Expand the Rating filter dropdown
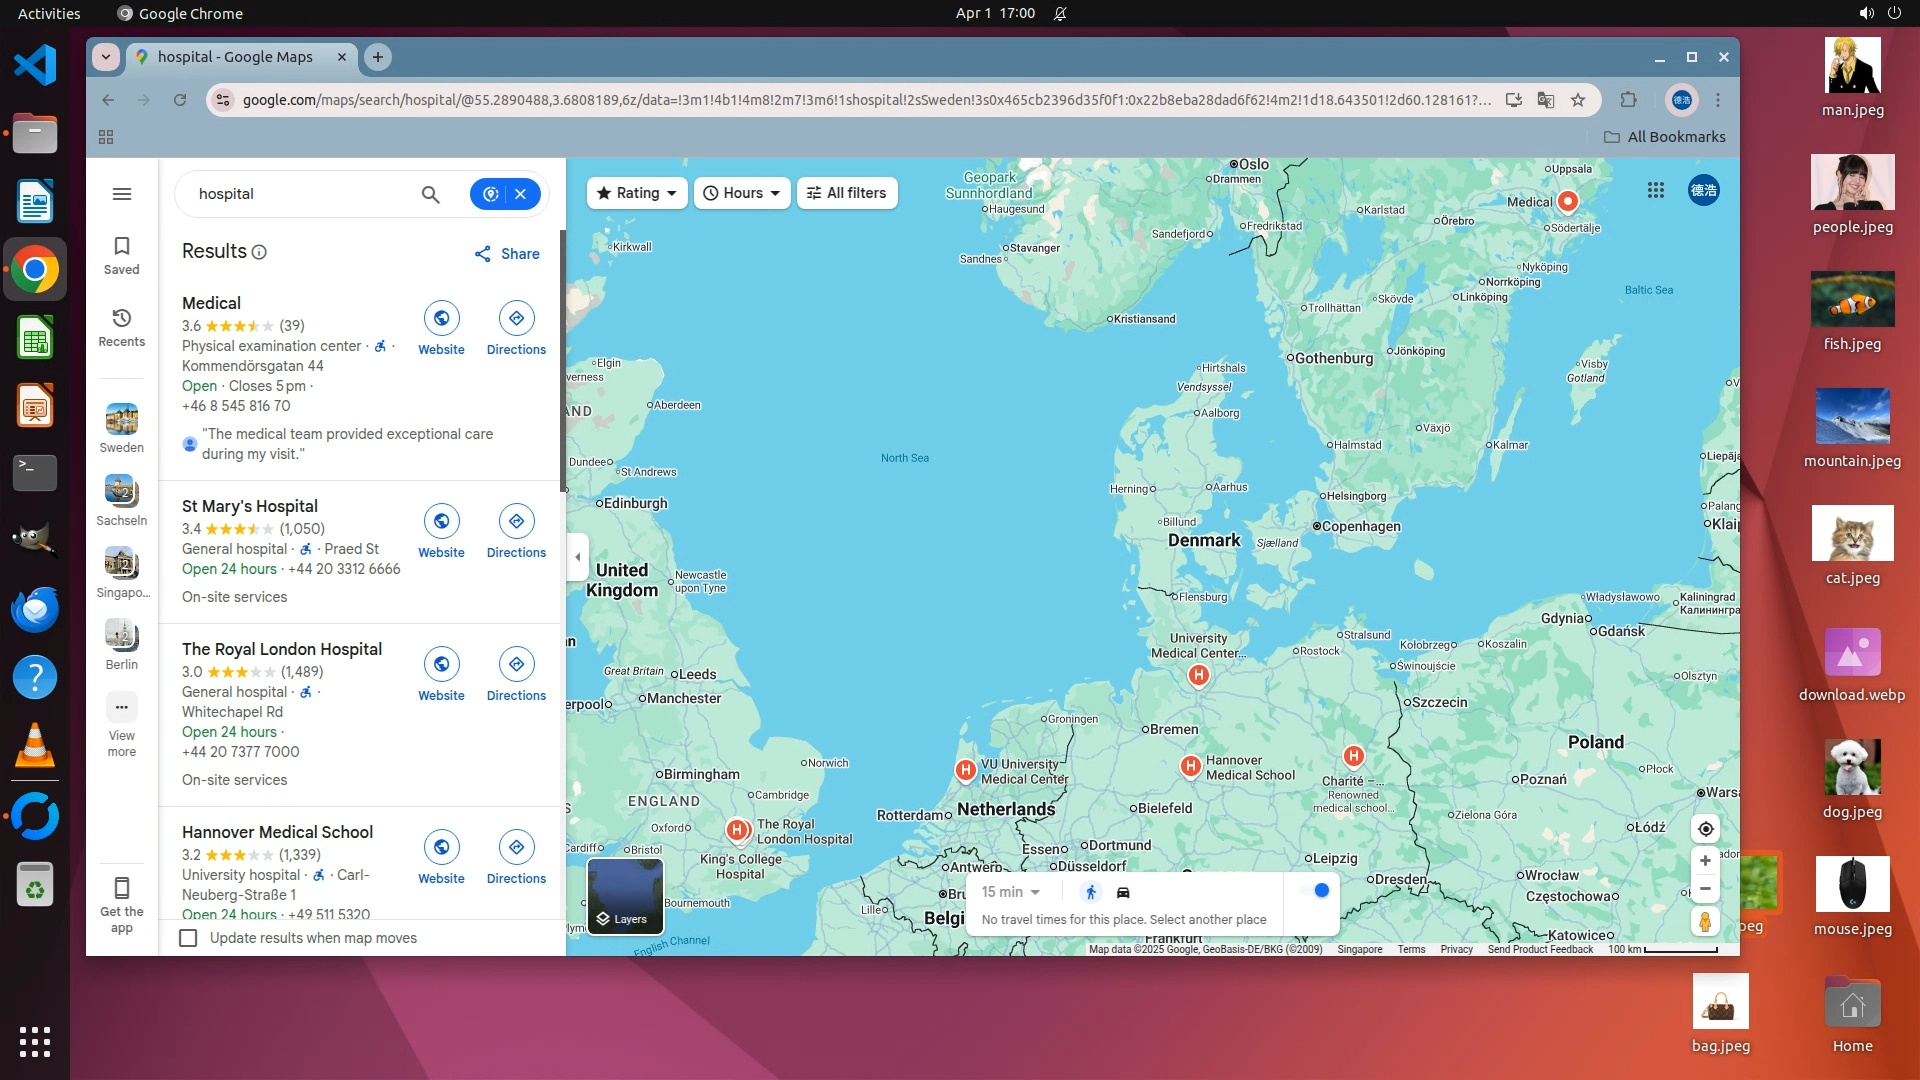 click(637, 193)
